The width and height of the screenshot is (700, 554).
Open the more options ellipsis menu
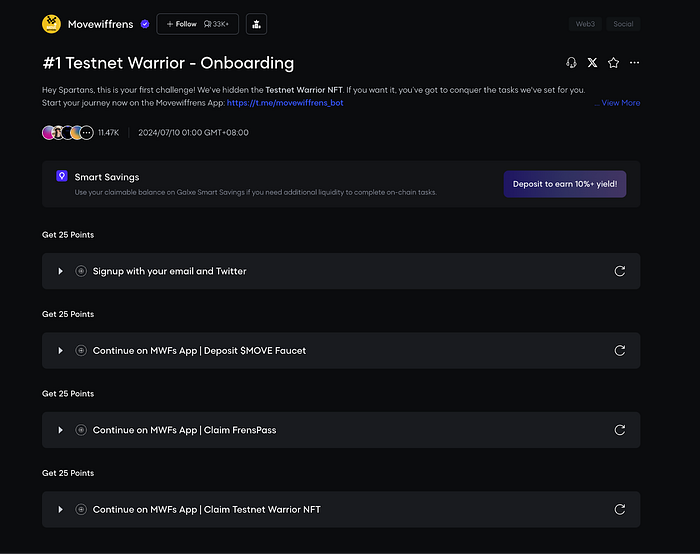634,63
